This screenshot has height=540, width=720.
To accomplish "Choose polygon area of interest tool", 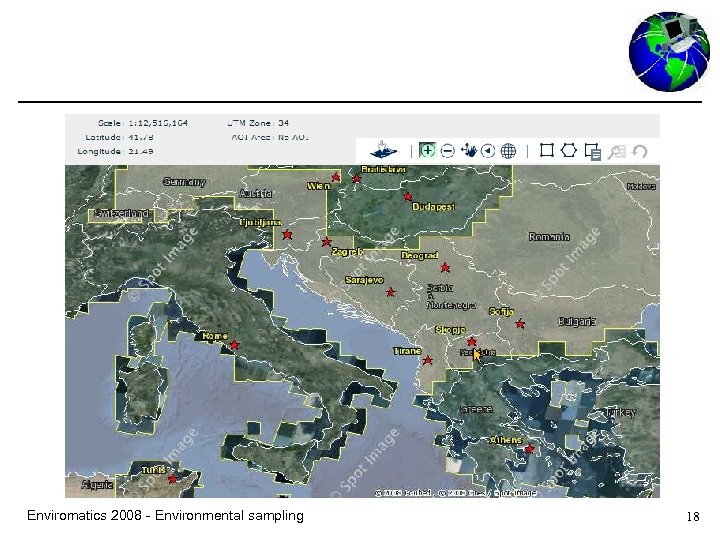I will click(569, 150).
